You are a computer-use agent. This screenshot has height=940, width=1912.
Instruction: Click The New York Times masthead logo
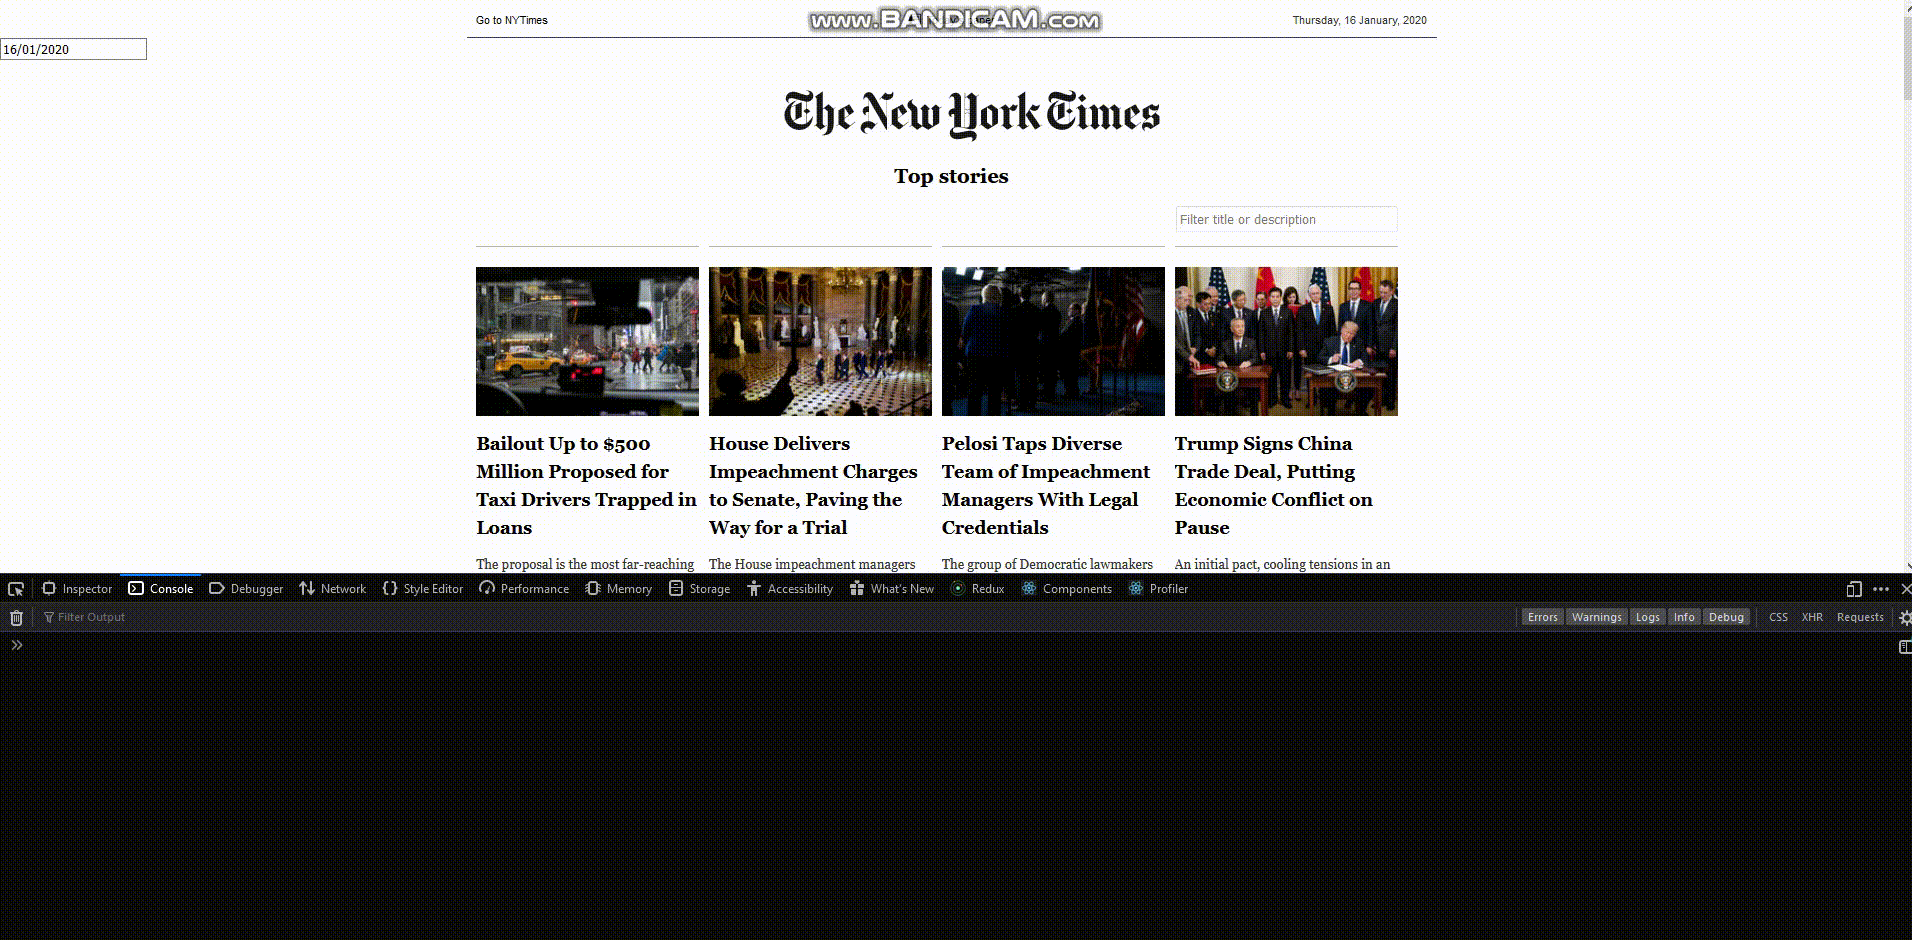tap(972, 114)
